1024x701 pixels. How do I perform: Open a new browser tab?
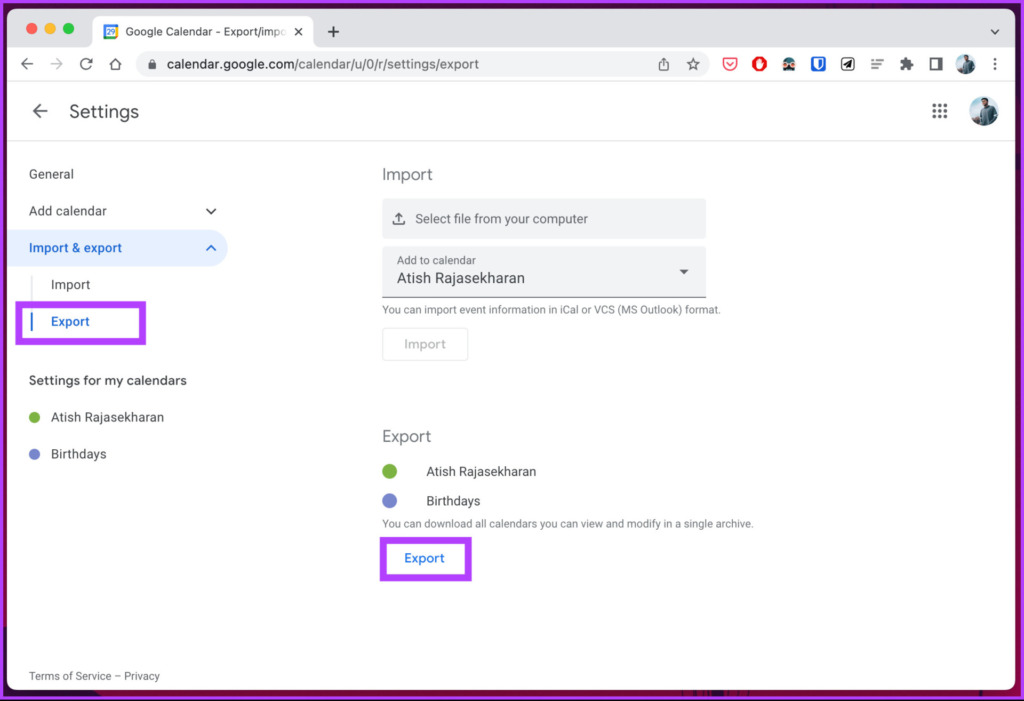(x=333, y=31)
